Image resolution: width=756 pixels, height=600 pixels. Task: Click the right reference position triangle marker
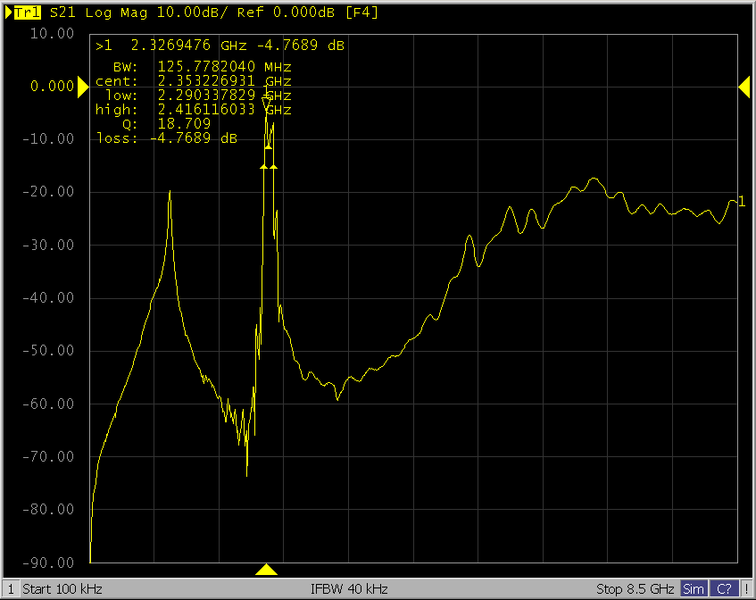744,87
